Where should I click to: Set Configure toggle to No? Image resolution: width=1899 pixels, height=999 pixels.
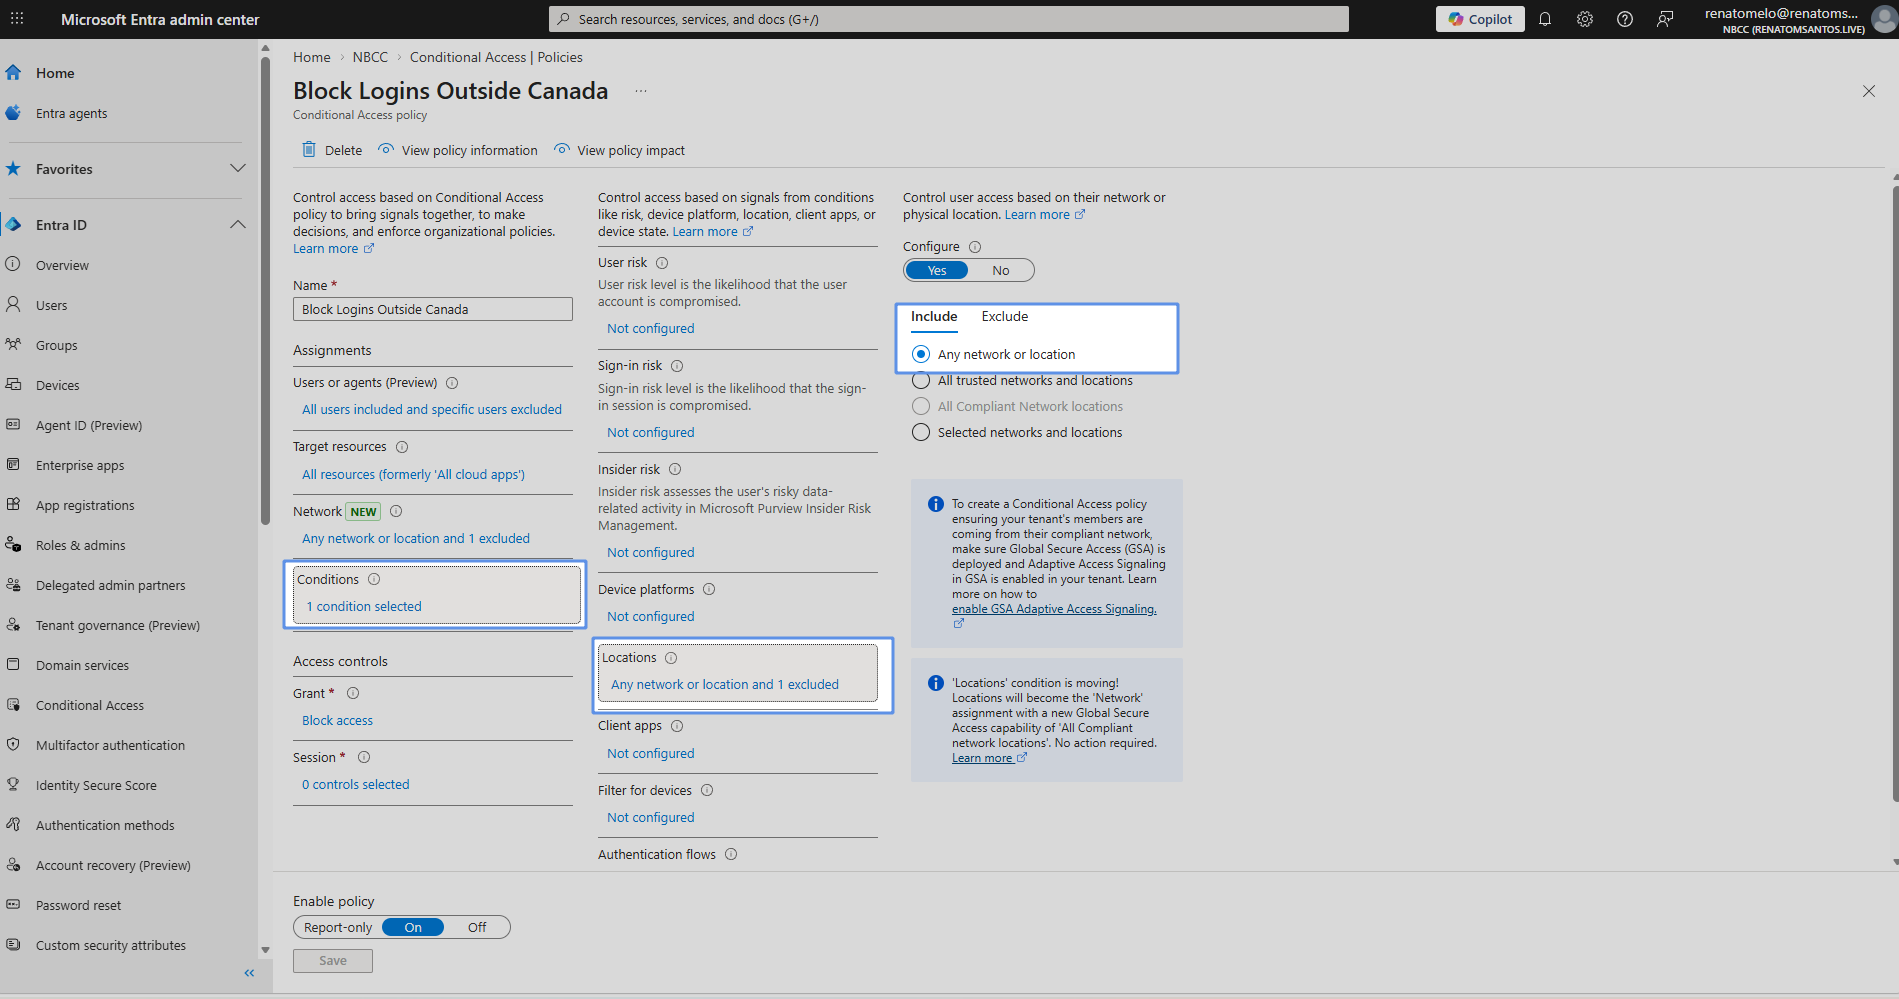click(1001, 271)
